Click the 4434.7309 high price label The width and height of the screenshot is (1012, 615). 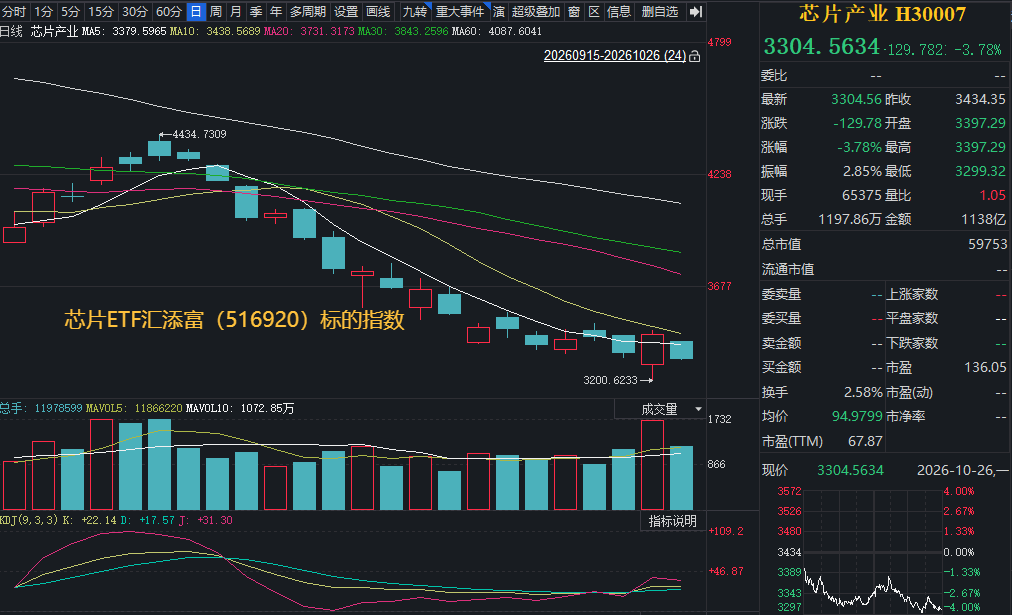200,134
